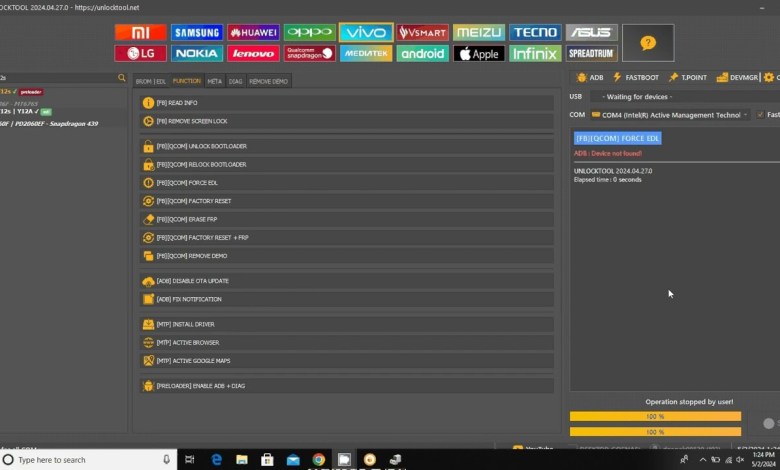Screen dimensions: 780x470
Task: Click the Qualcomm Snapdragon brand tile
Action: tap(310, 54)
